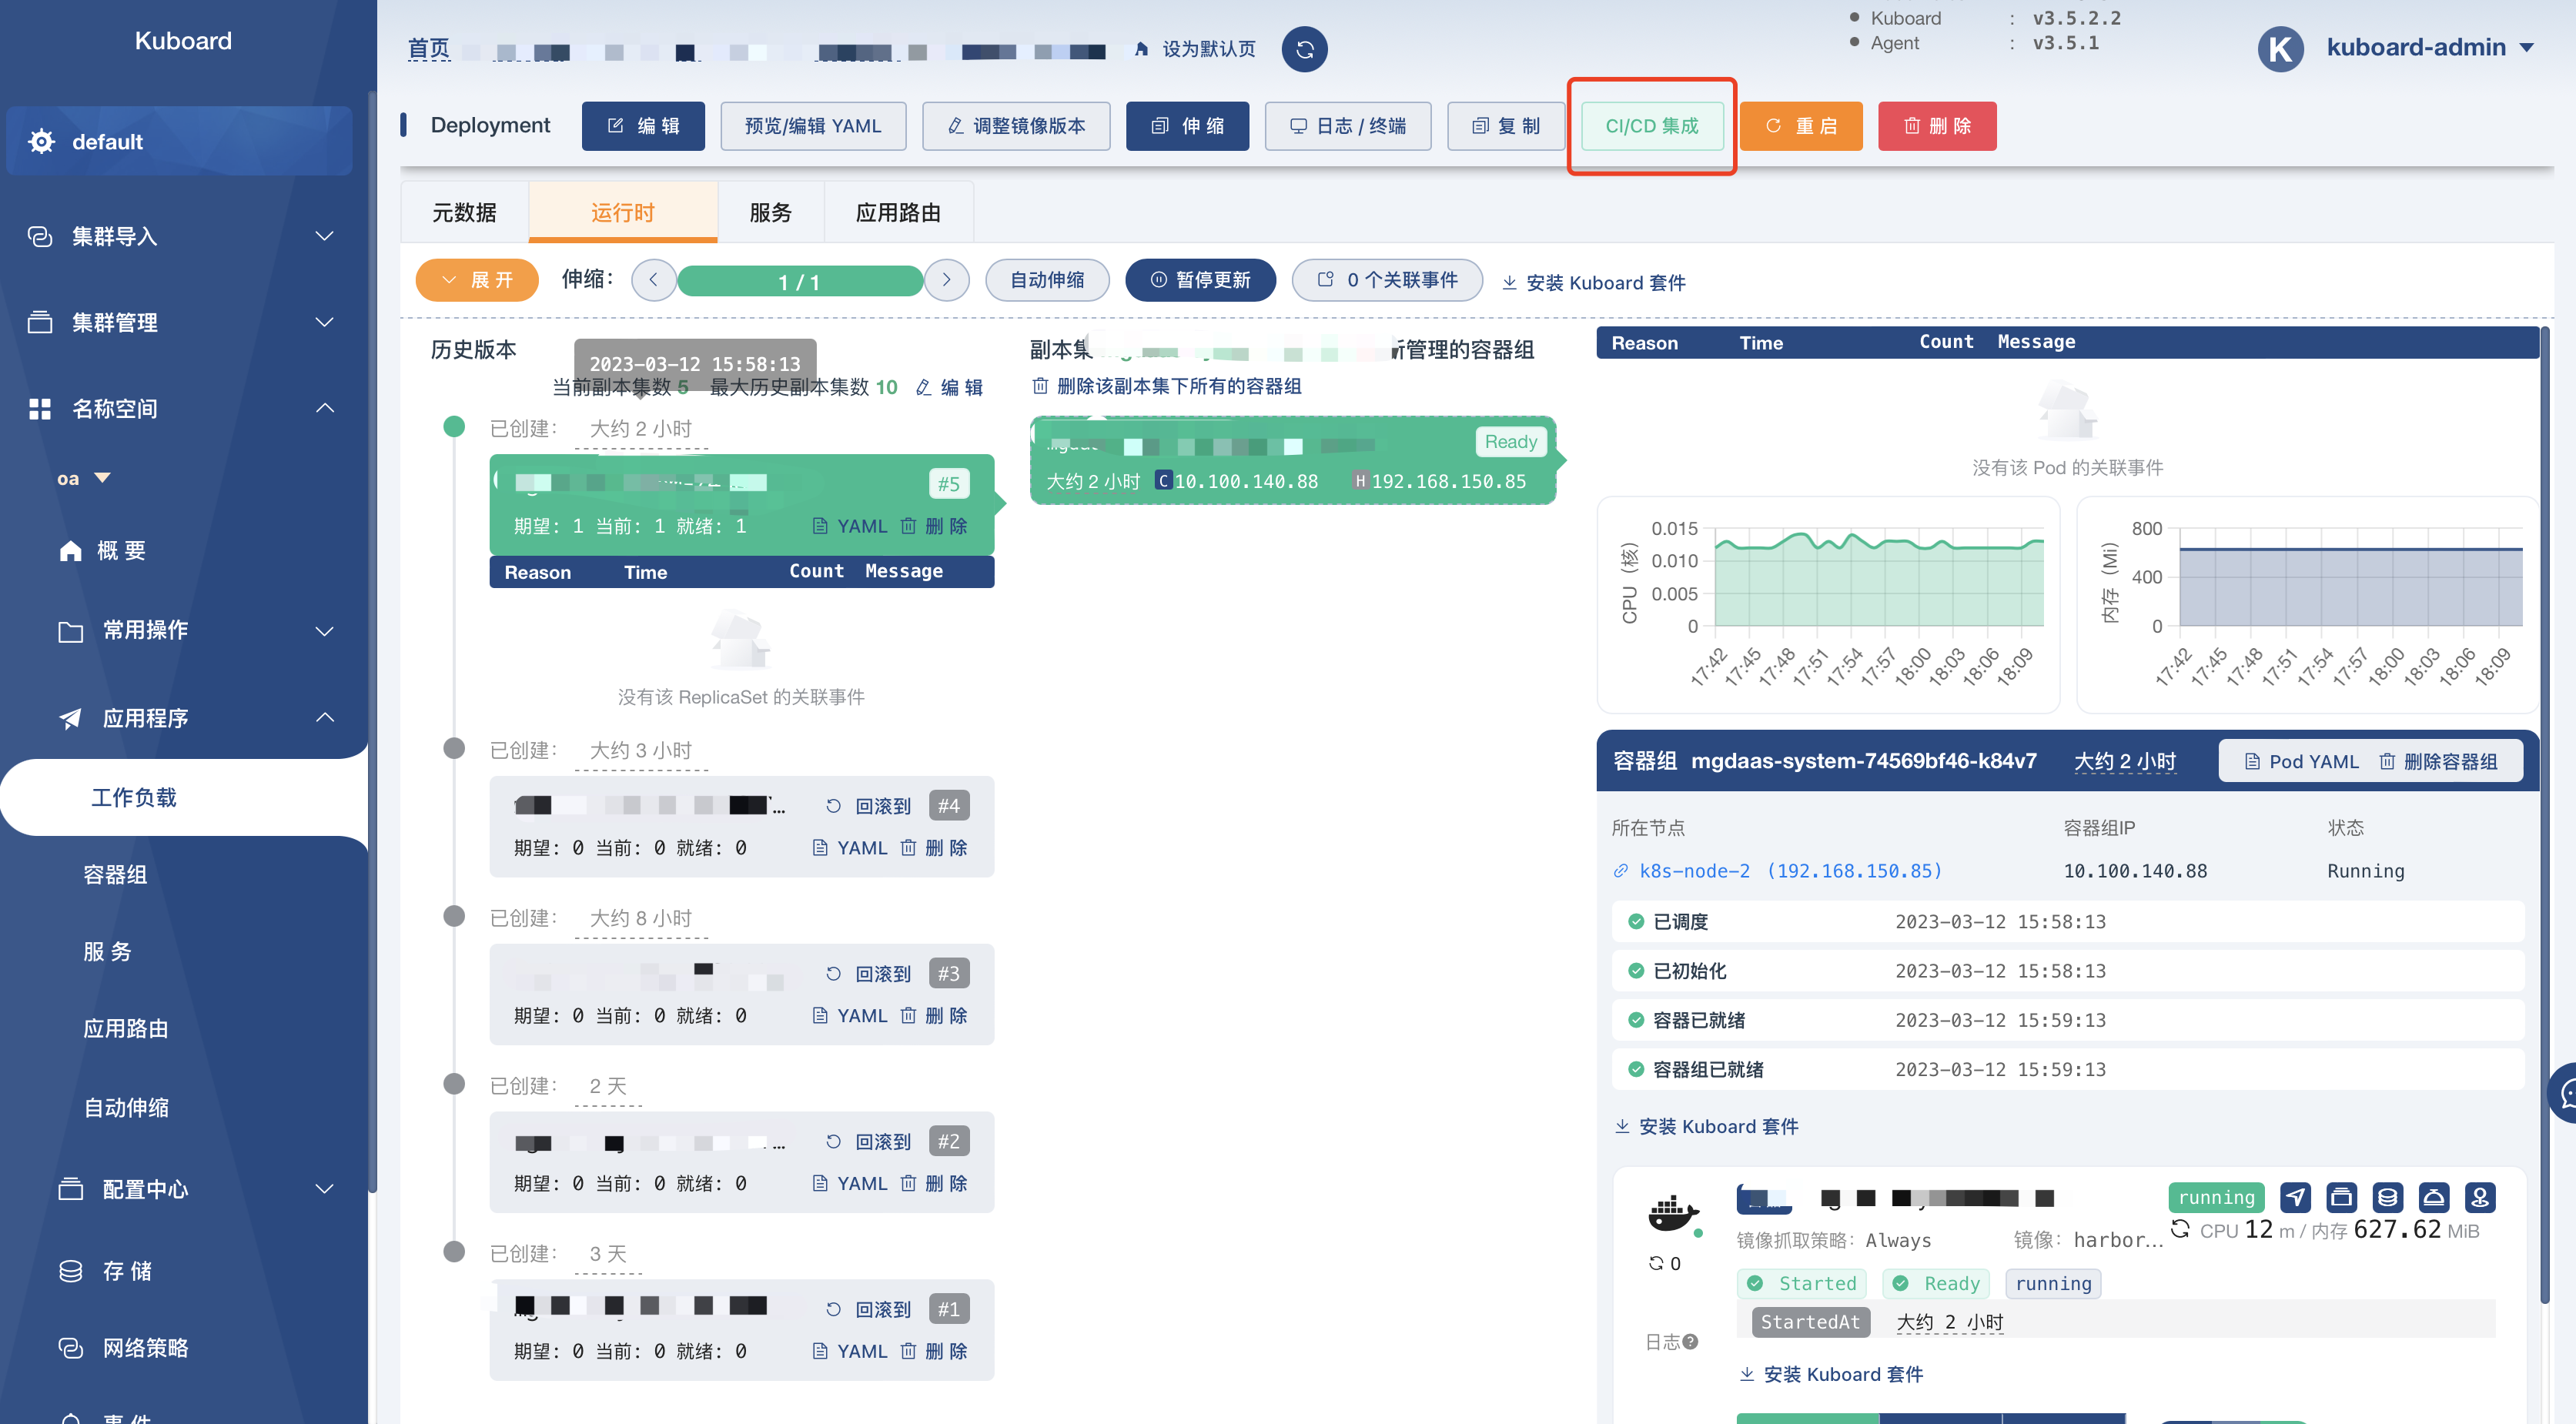2576x1424 pixels.
Task: Open the notification bell beside 设为默认页
Action: pos(1140,48)
